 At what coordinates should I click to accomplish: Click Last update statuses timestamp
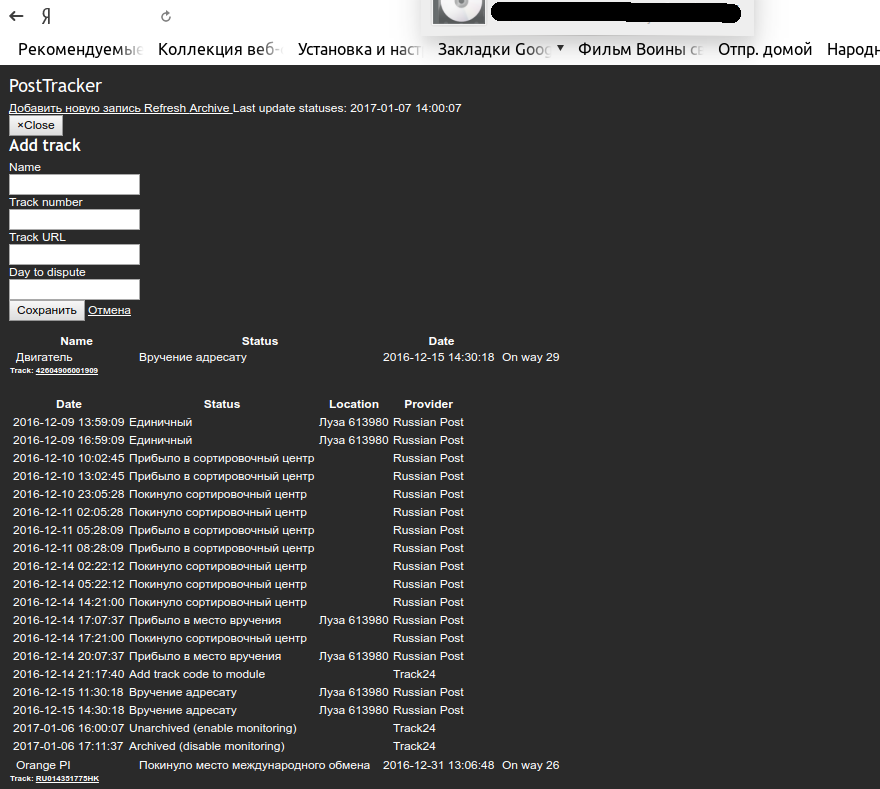tap(406, 108)
